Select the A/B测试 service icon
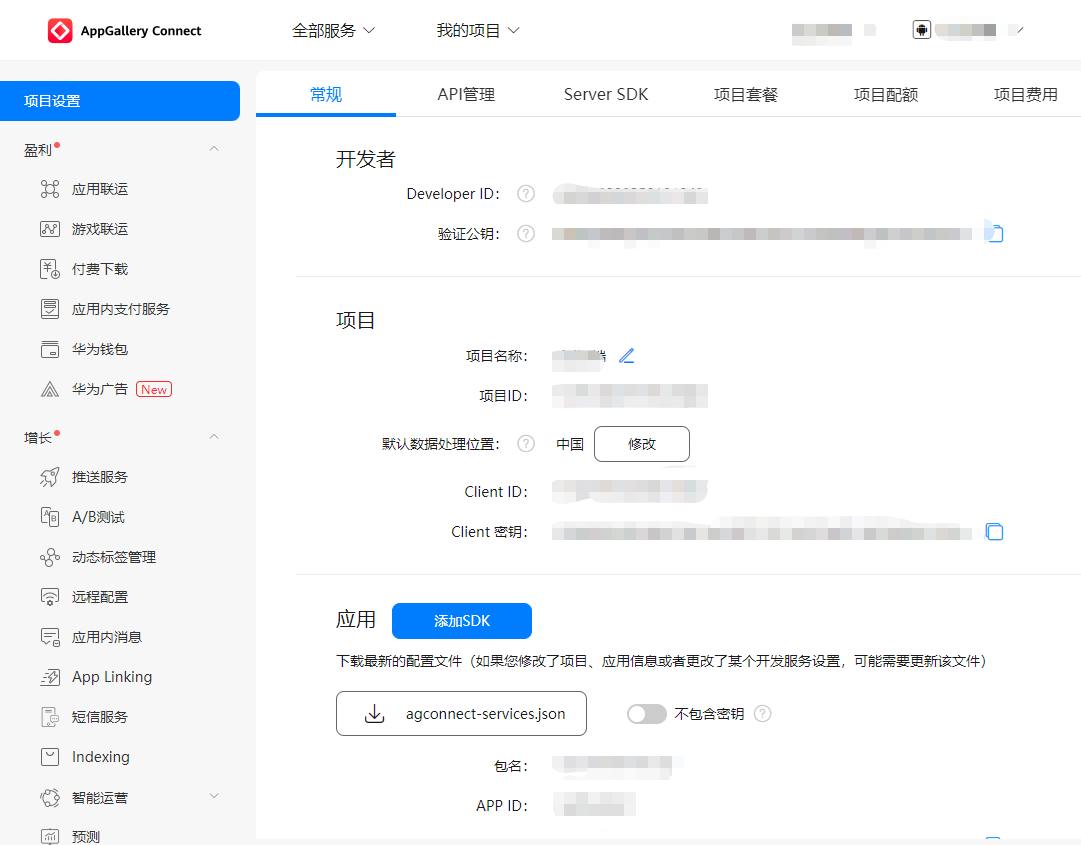This screenshot has height=845, width=1081. coord(49,517)
